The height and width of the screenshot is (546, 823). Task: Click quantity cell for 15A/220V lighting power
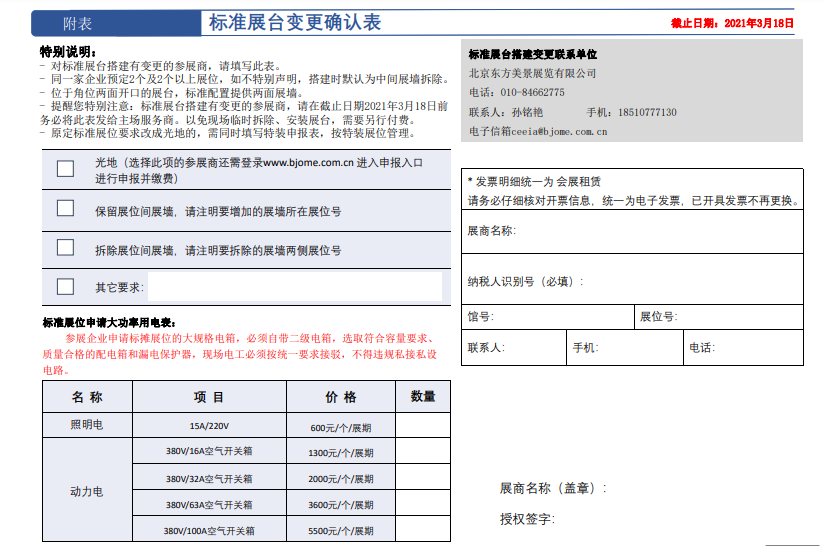point(422,426)
